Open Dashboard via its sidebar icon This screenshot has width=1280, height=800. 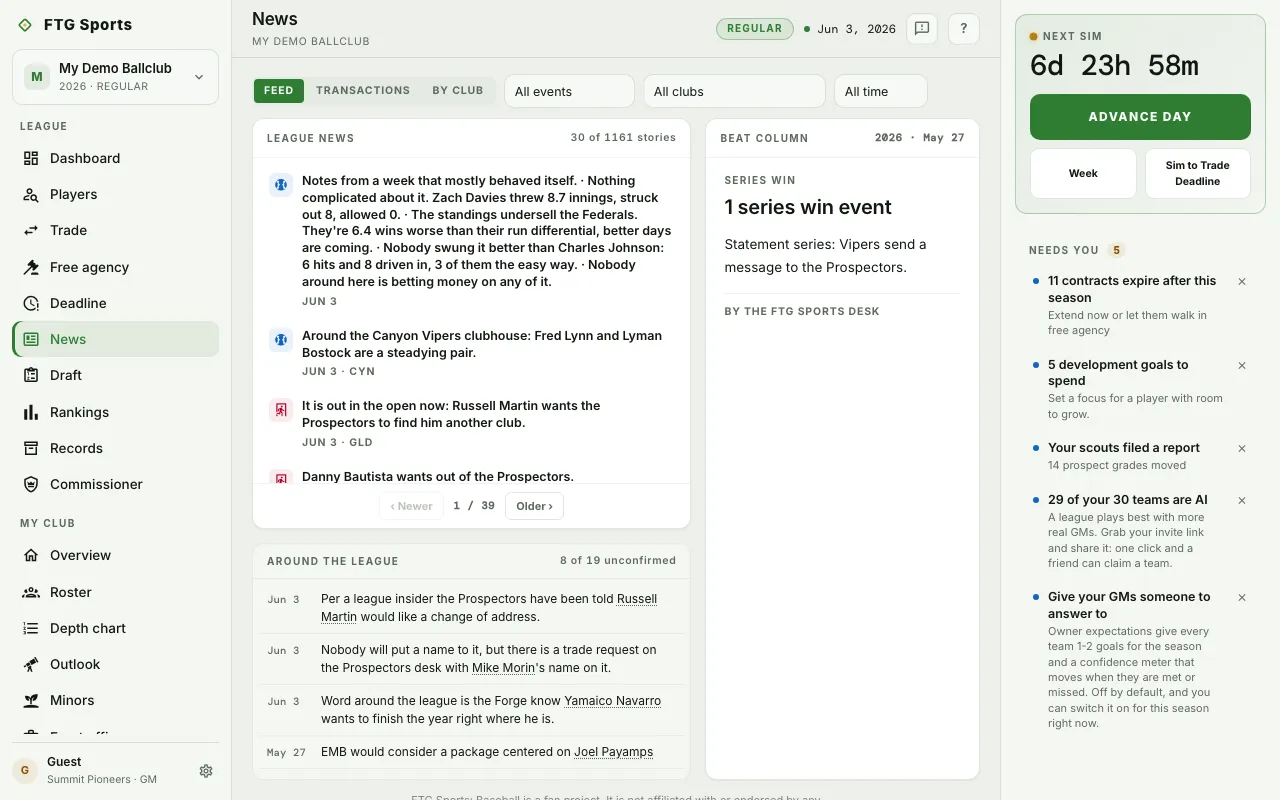click(31, 158)
